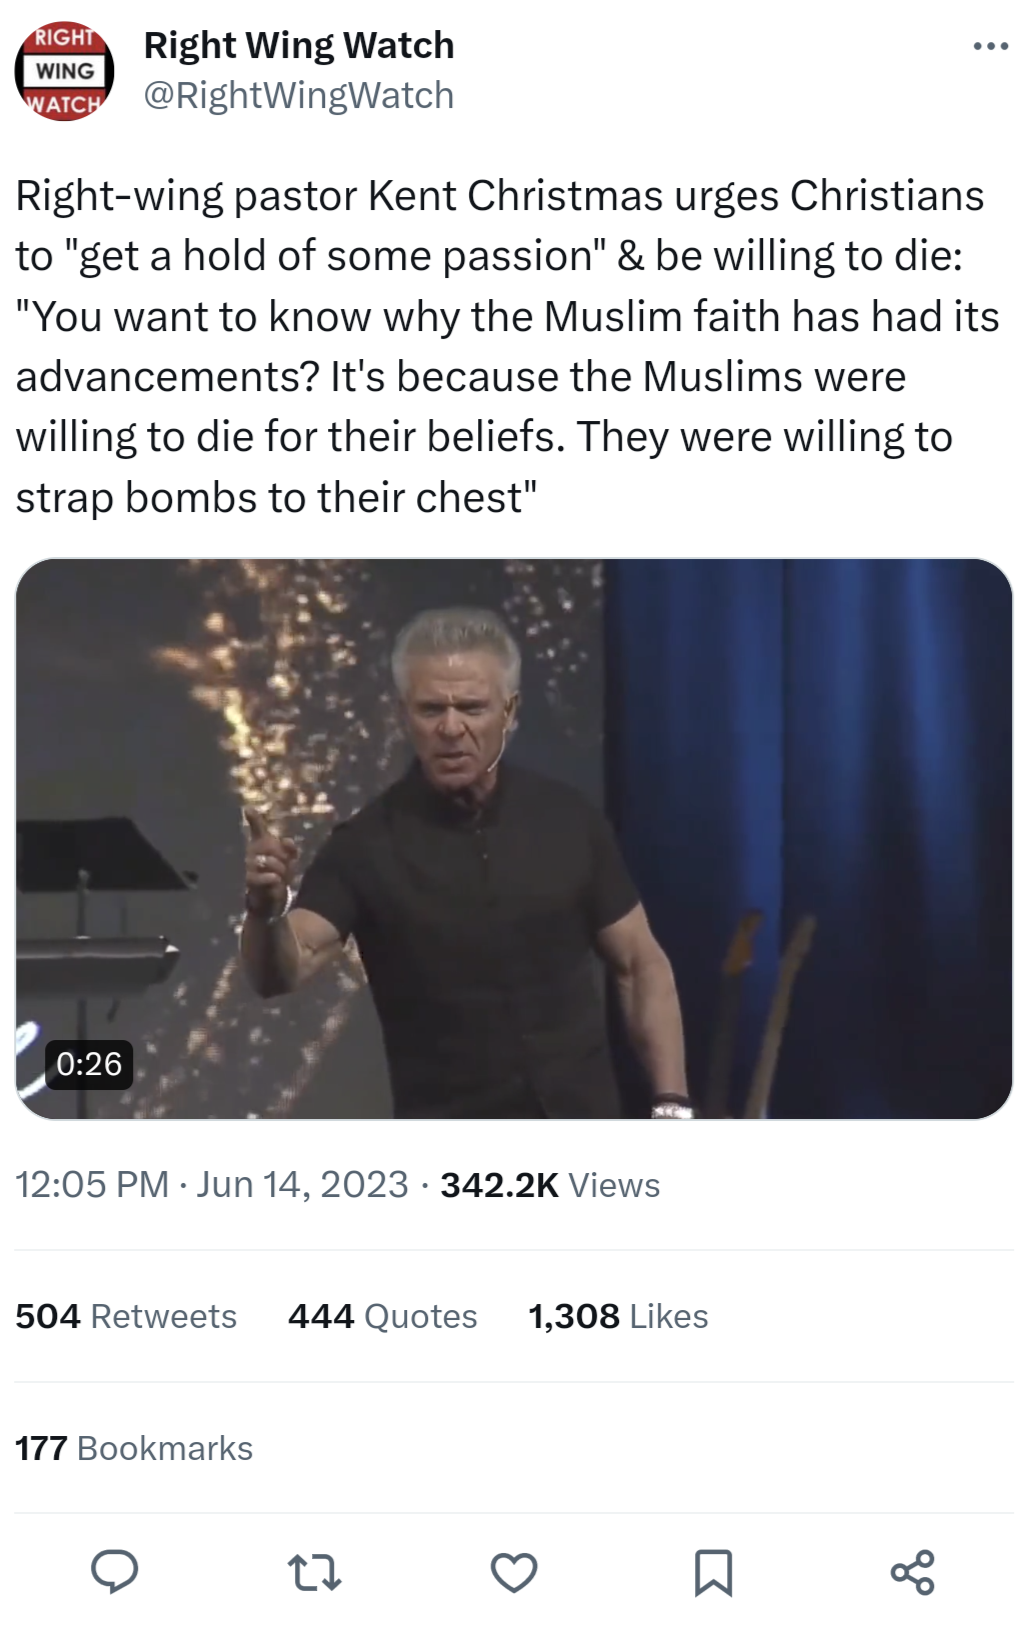The height and width of the screenshot is (1628, 1025).
Task: Retweet this post using the arrows icon
Action: [x=314, y=1571]
